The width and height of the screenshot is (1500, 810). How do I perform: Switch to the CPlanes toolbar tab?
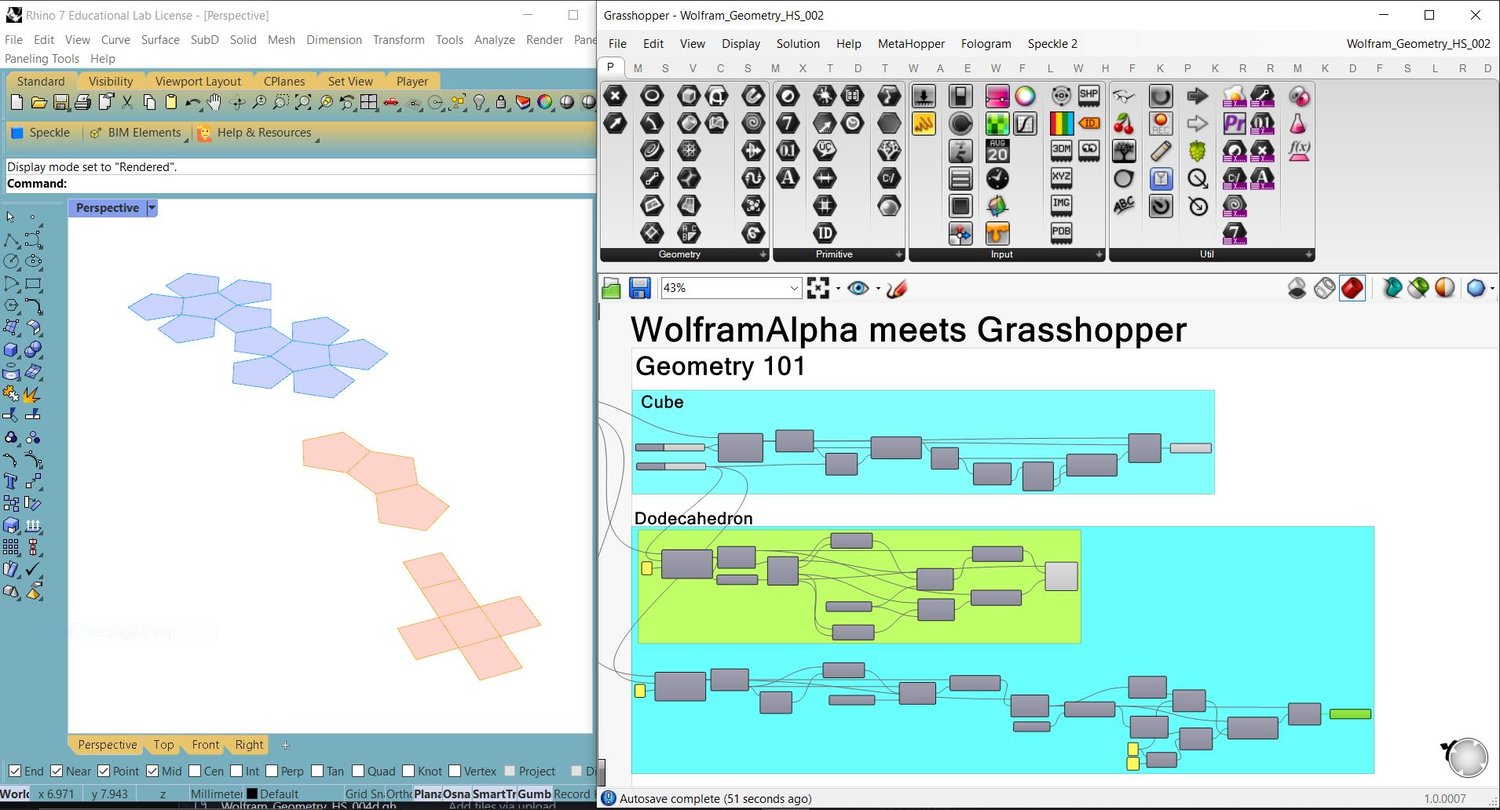click(285, 81)
